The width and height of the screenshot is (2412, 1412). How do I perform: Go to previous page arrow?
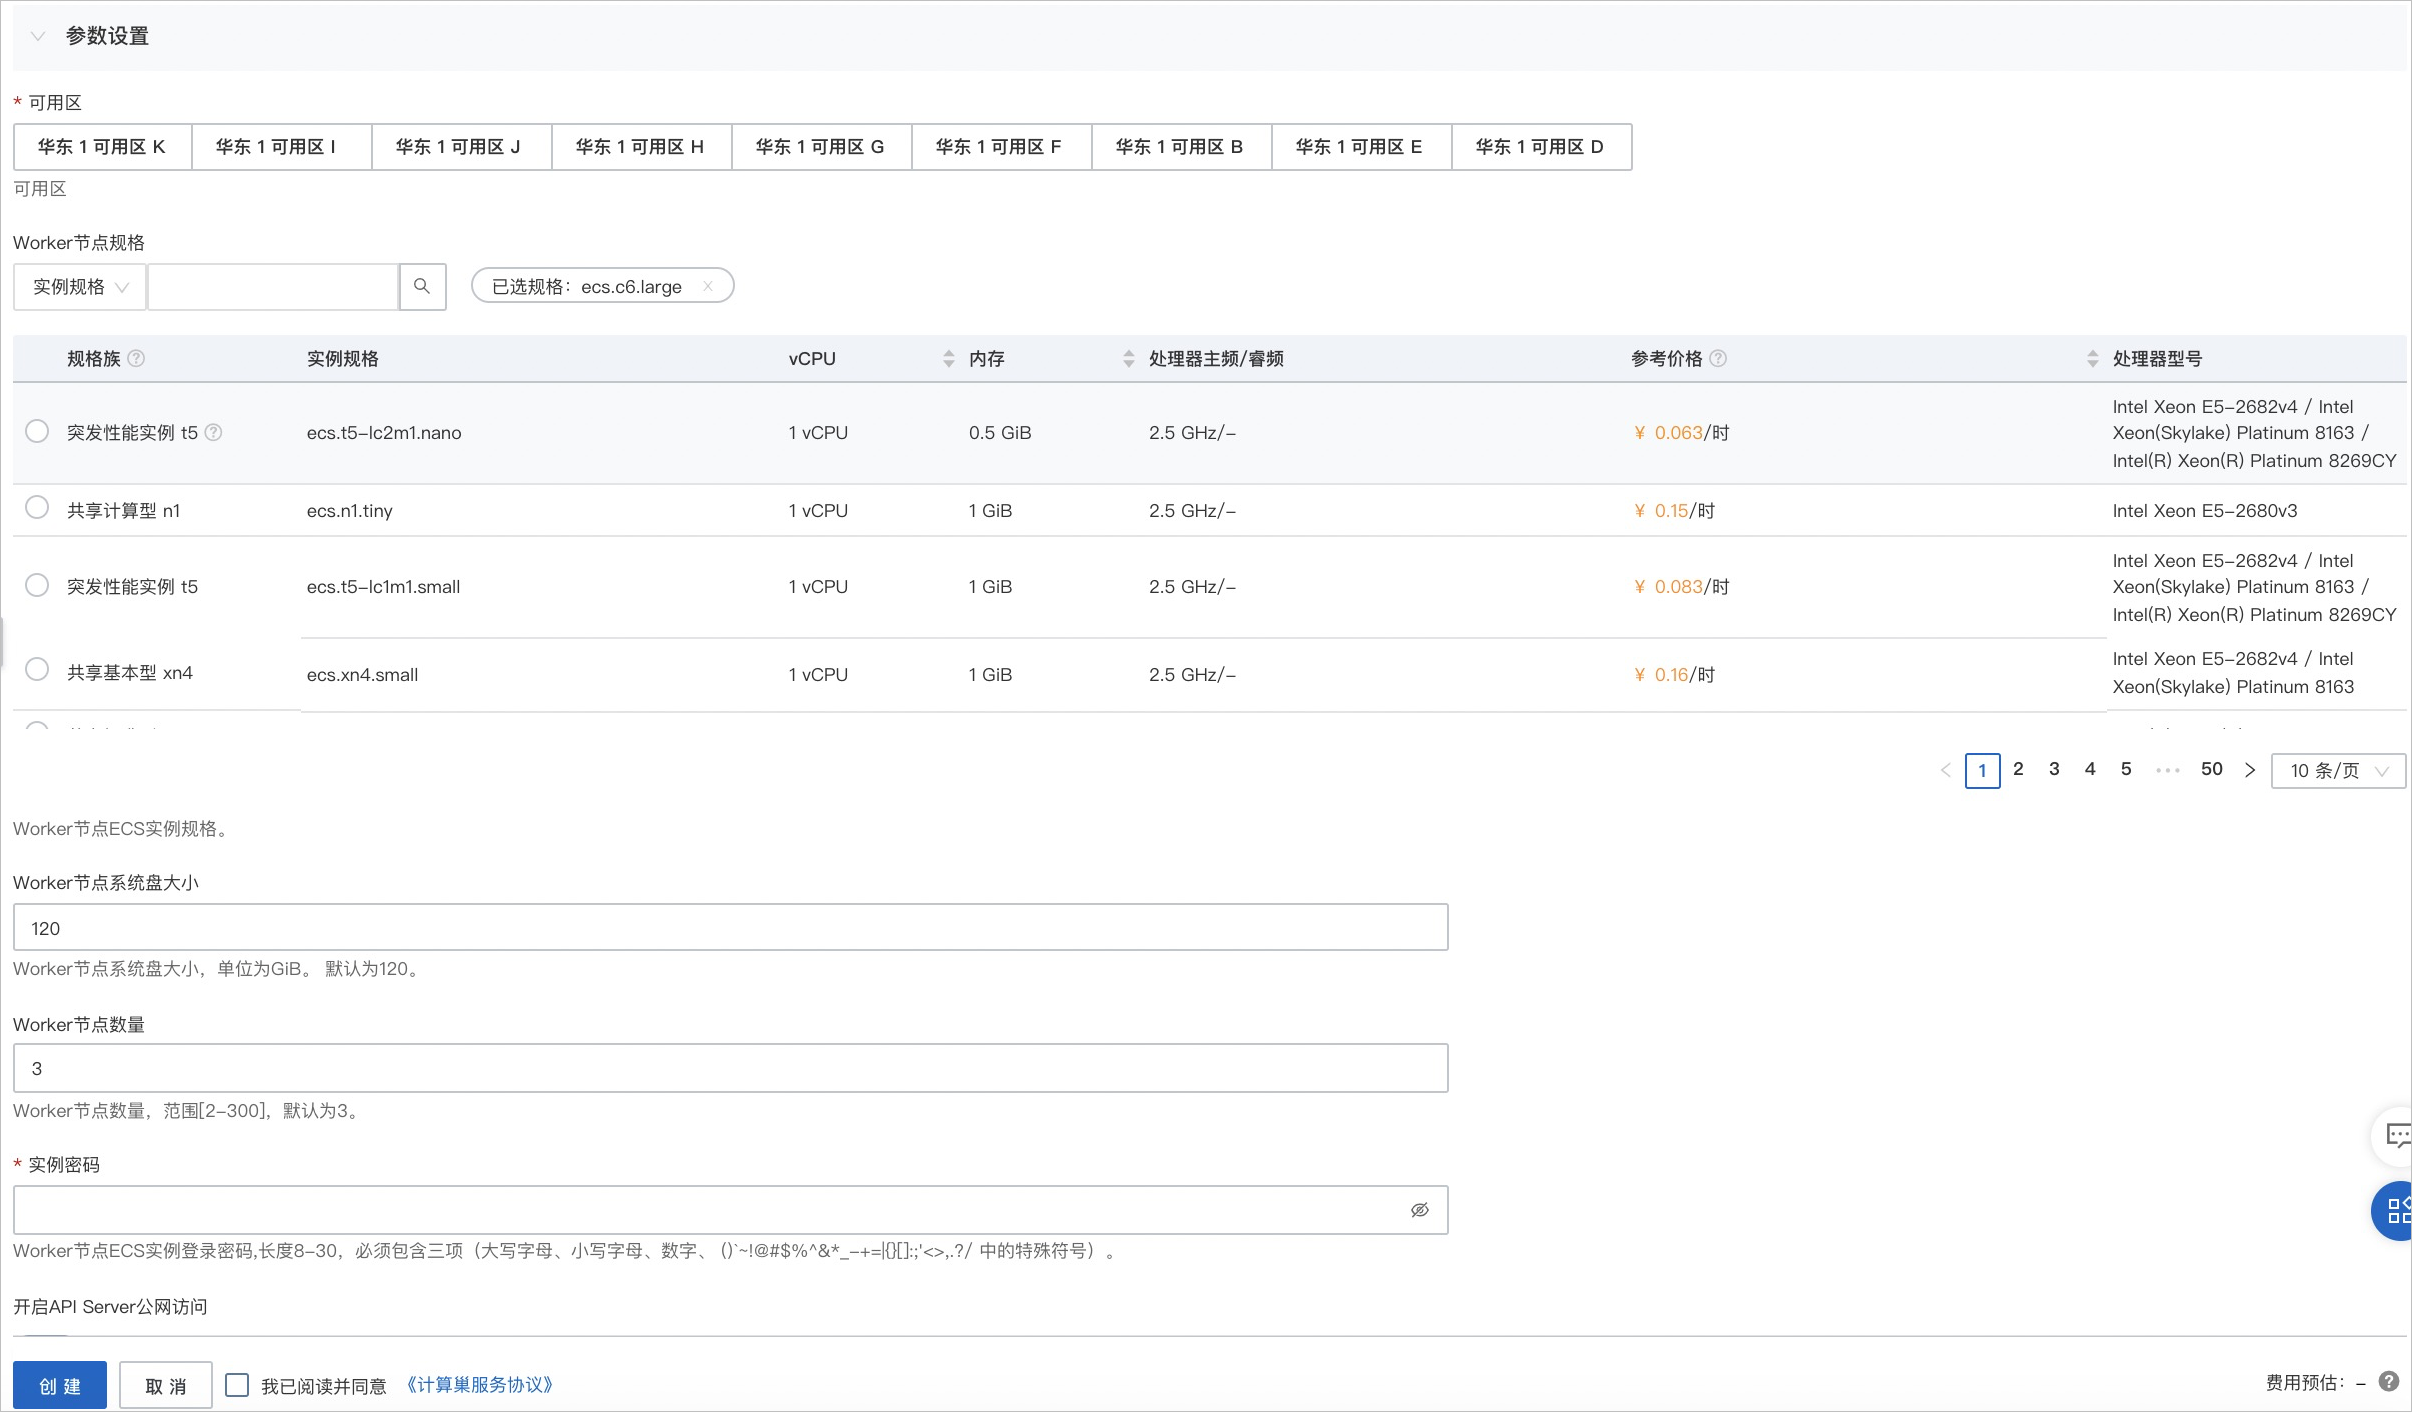pos(1946,770)
